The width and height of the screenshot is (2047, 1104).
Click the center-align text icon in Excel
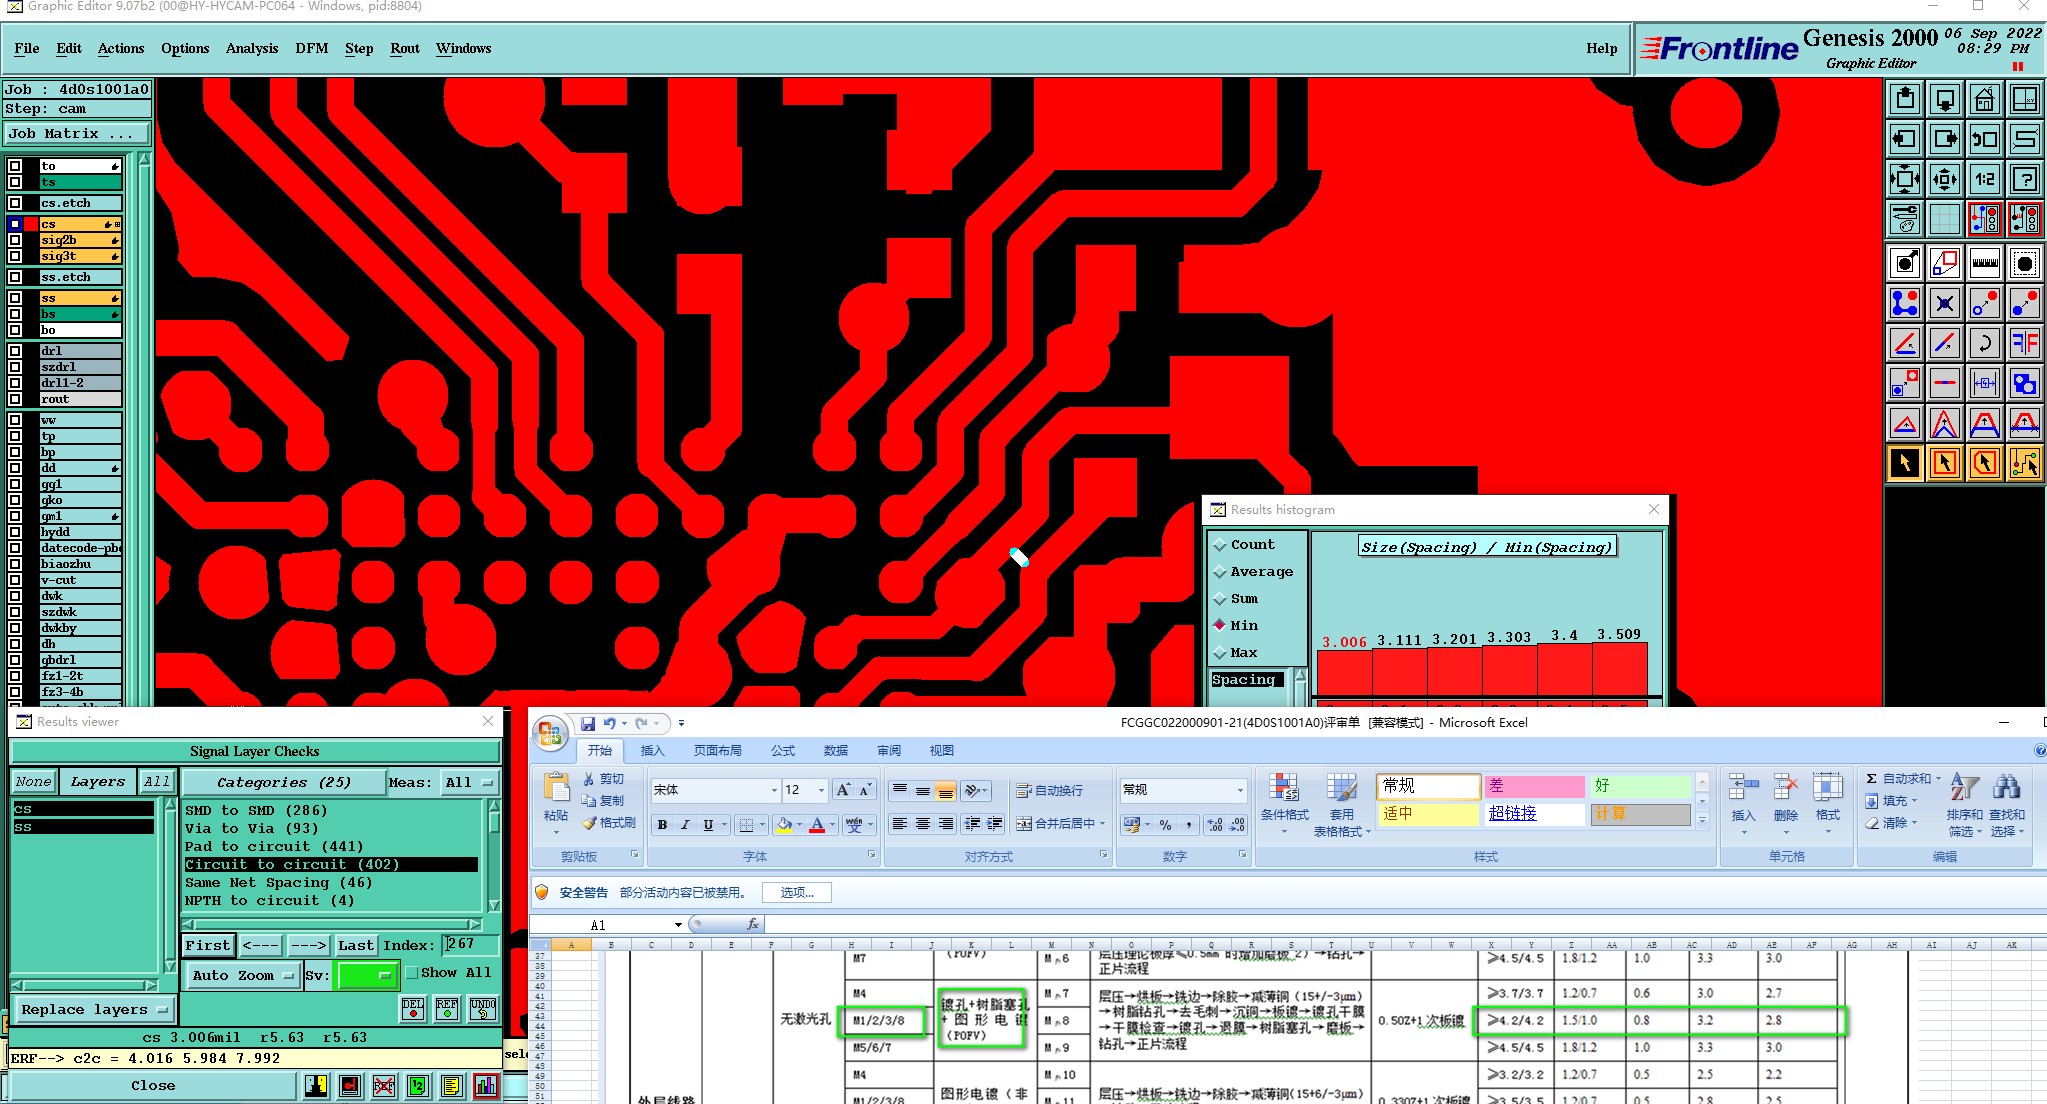click(922, 824)
